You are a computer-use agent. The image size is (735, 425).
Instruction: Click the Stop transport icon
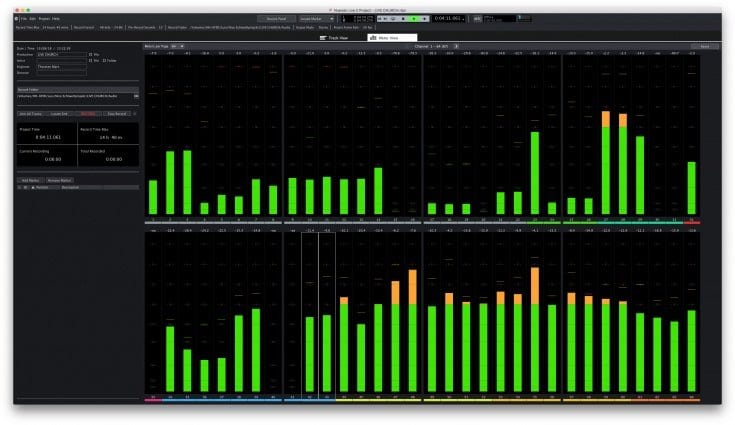(x=402, y=18)
